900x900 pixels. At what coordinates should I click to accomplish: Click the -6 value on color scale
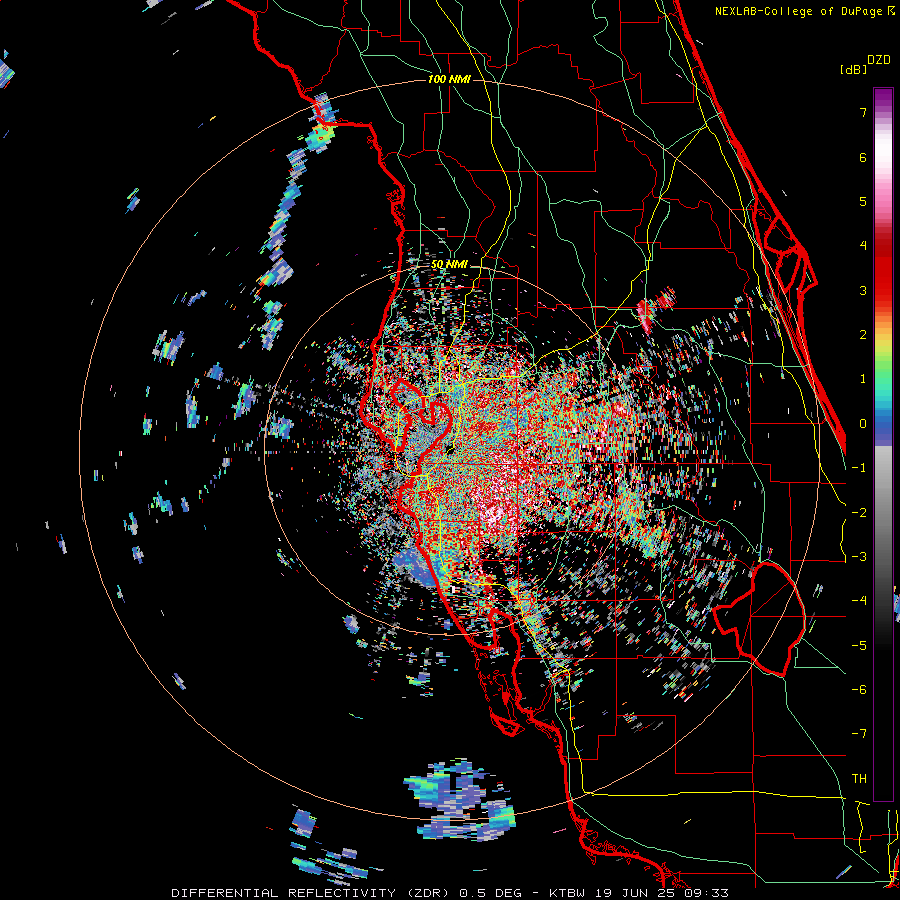tap(859, 690)
